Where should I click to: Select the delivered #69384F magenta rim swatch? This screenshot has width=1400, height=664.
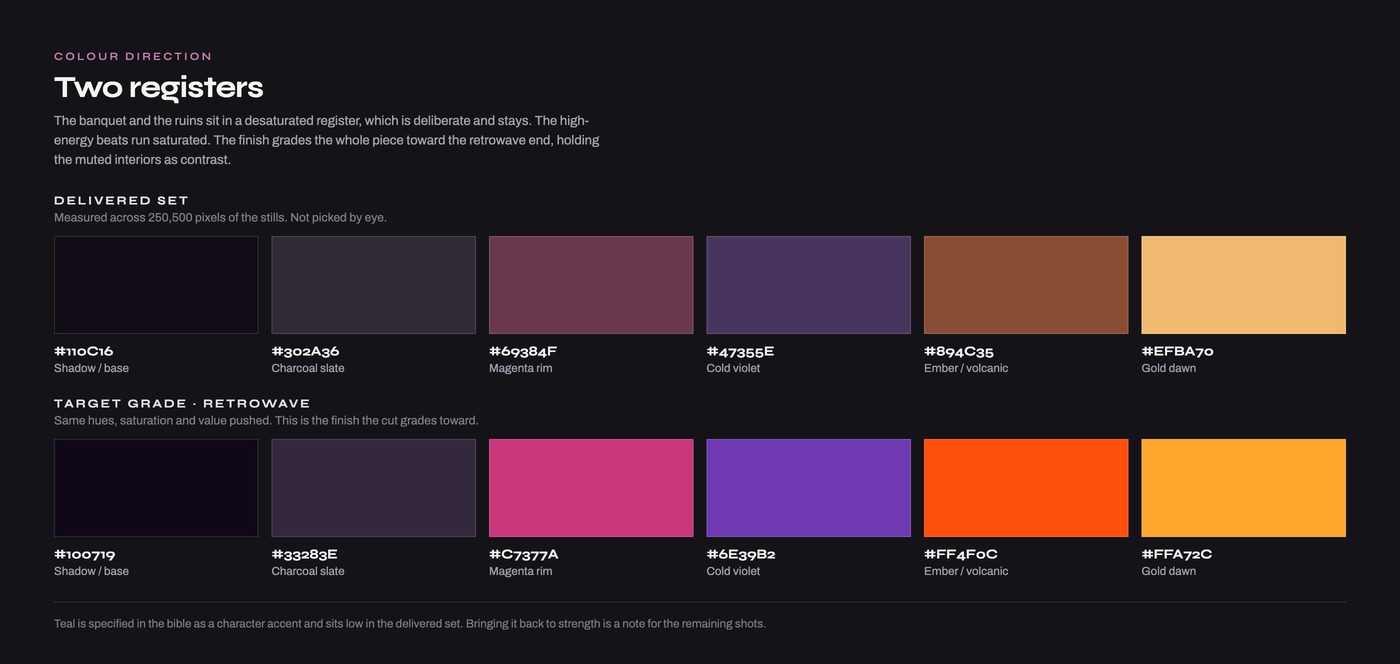click(591, 285)
